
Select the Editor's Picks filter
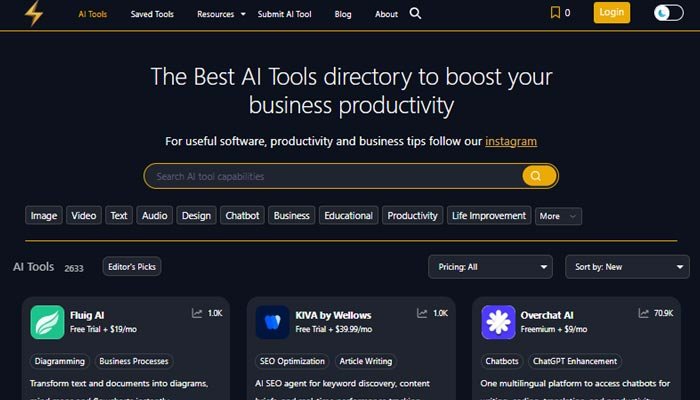pos(132,266)
